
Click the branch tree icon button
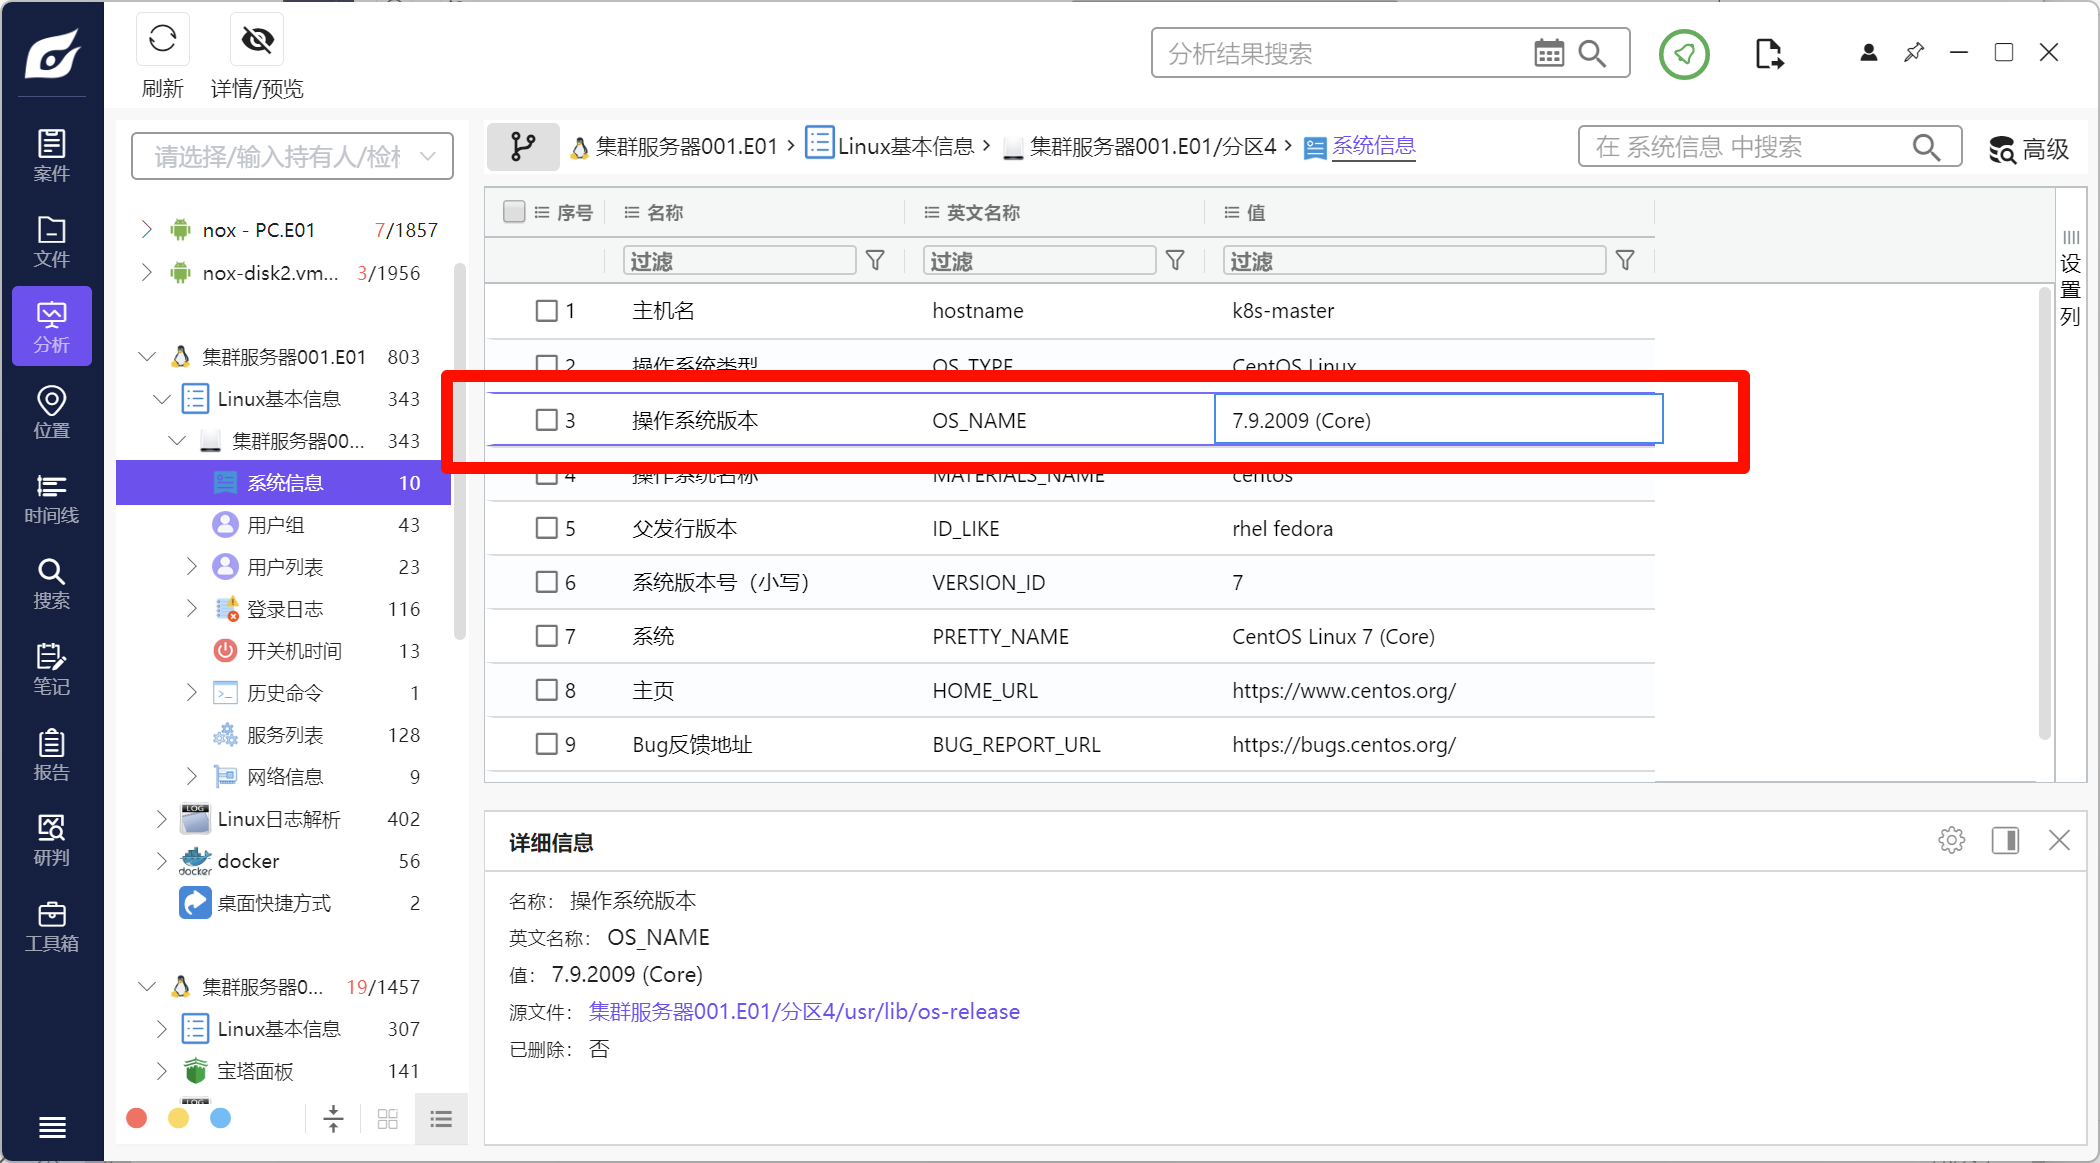pyautogui.click(x=523, y=147)
